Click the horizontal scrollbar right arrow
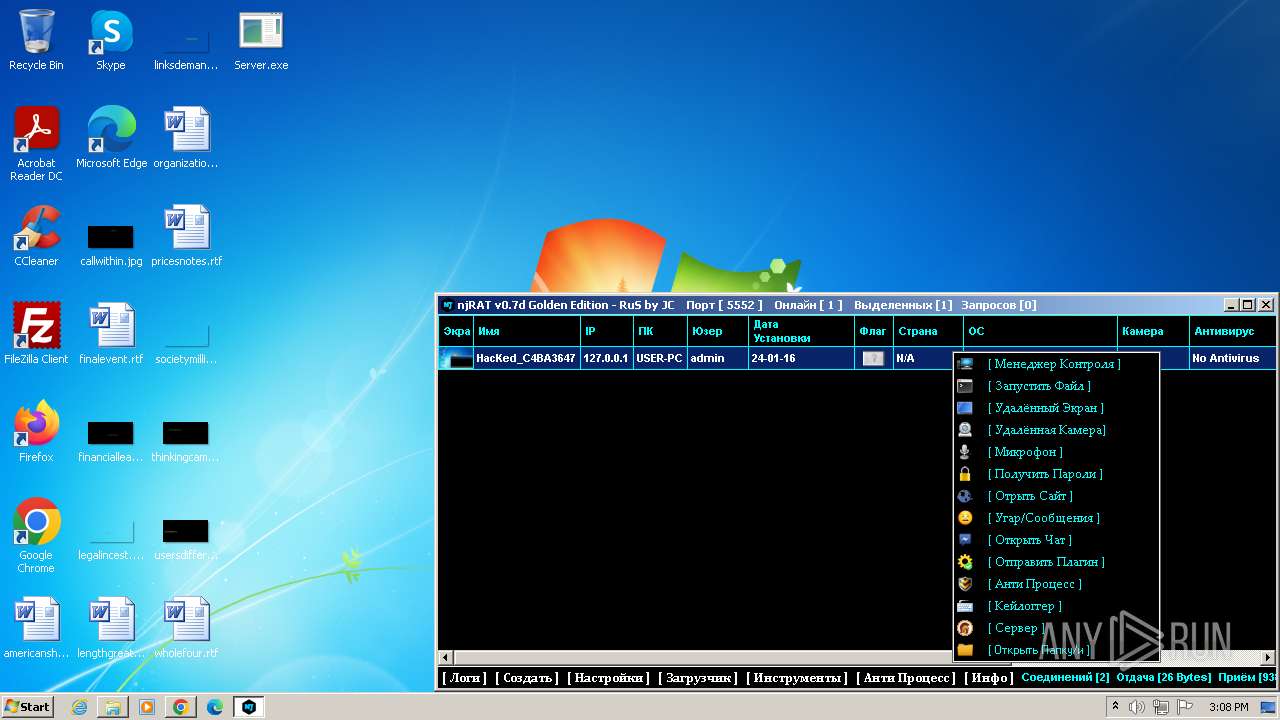1280x720 pixels. [x=1269, y=658]
